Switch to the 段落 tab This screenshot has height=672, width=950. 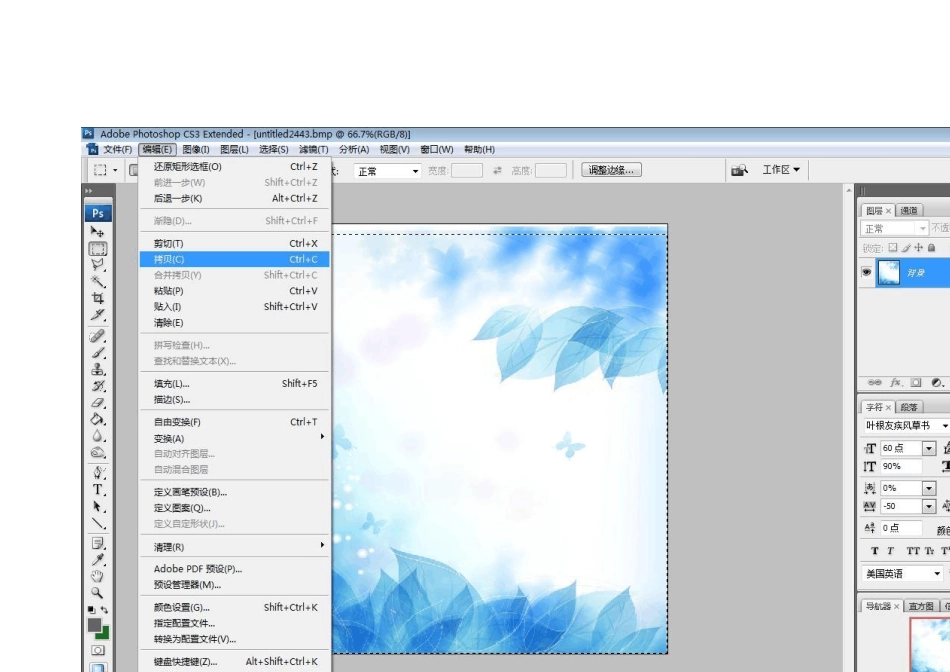click(x=909, y=407)
